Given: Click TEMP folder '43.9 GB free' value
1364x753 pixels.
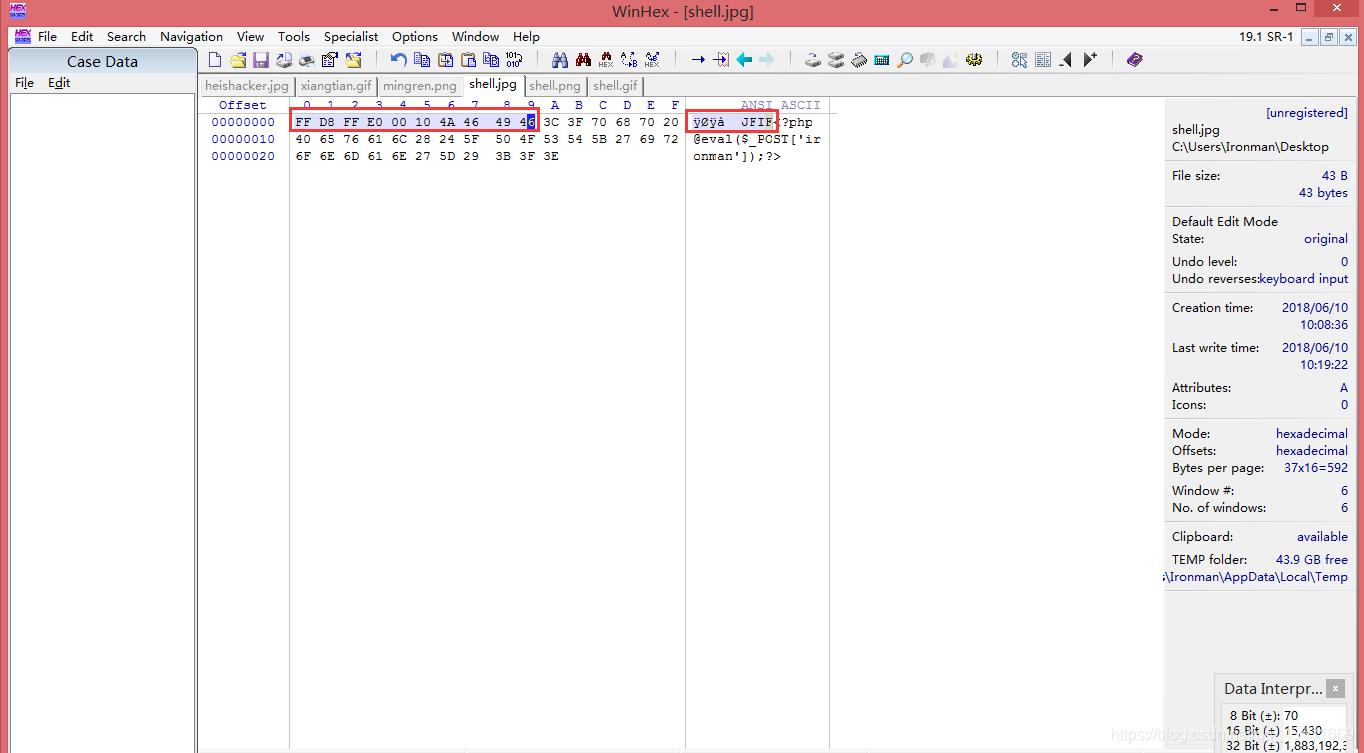Looking at the screenshot, I should tap(1312, 560).
